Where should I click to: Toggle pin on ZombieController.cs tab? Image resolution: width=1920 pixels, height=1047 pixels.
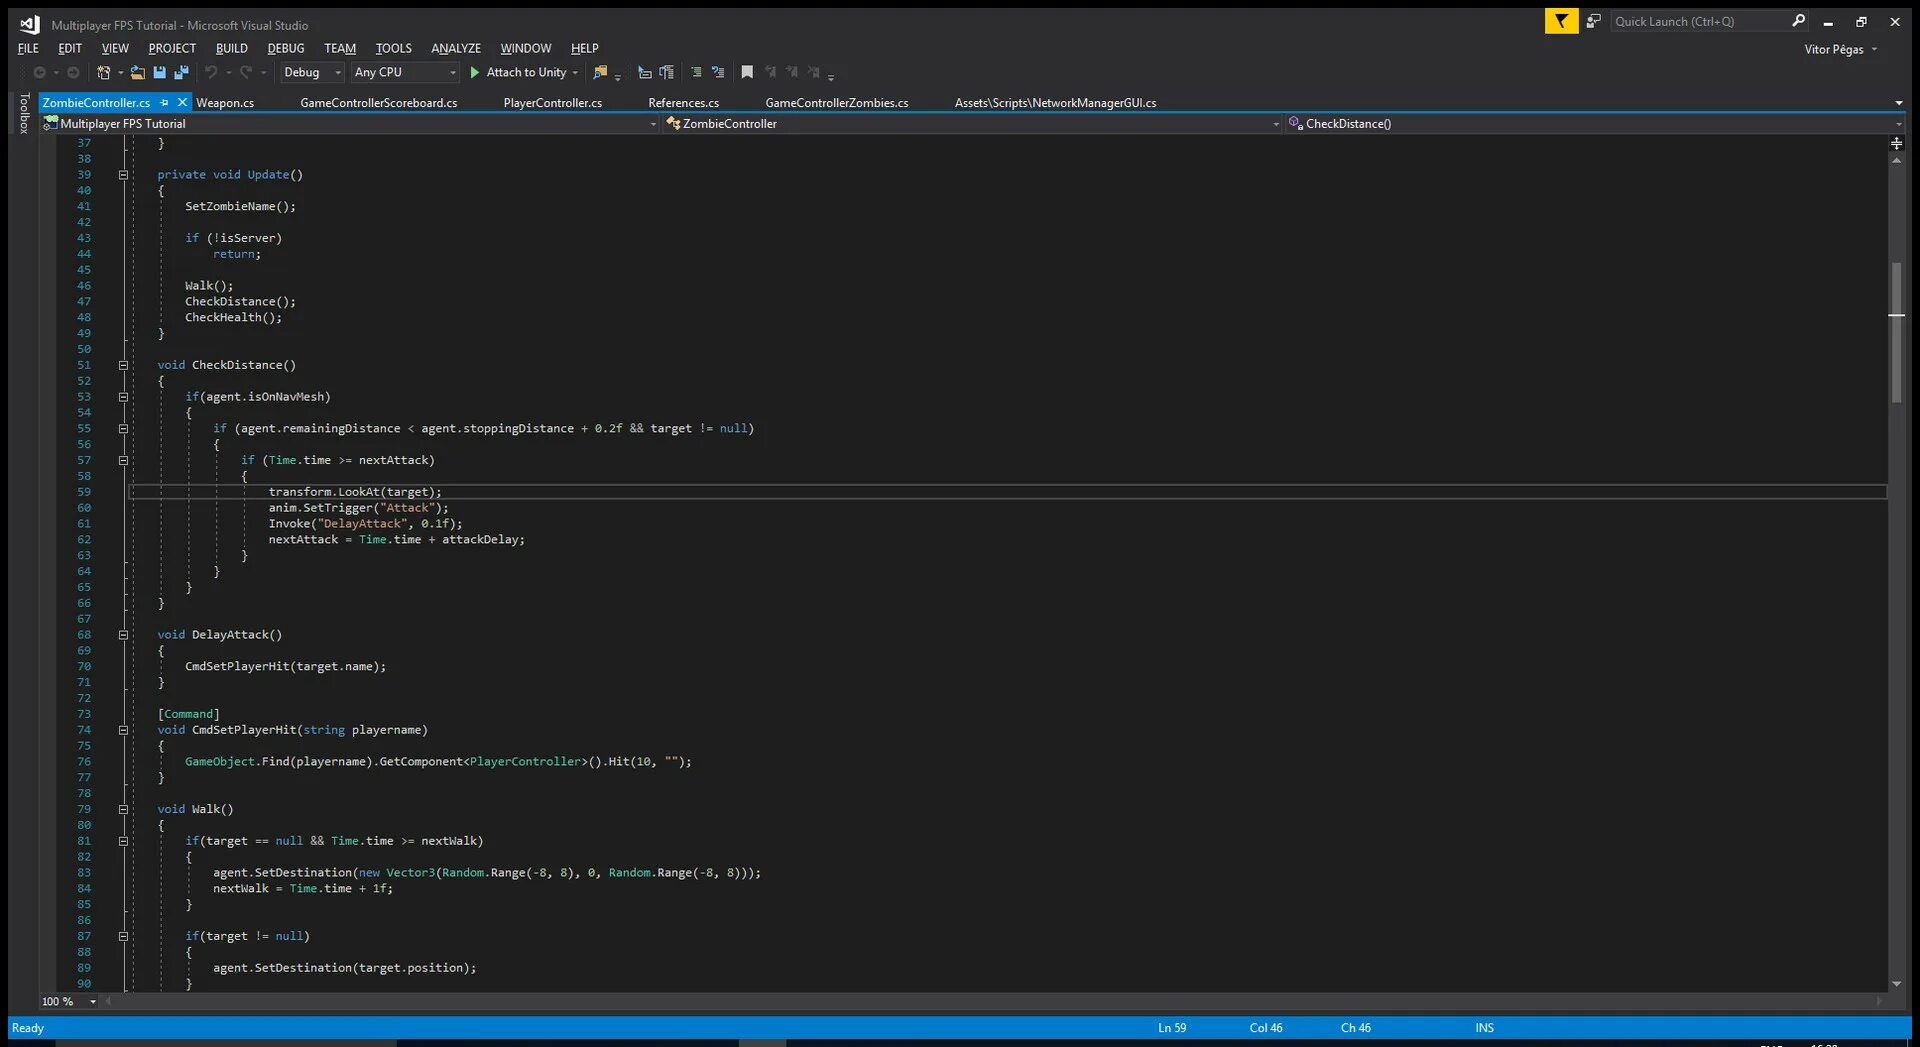coord(164,103)
